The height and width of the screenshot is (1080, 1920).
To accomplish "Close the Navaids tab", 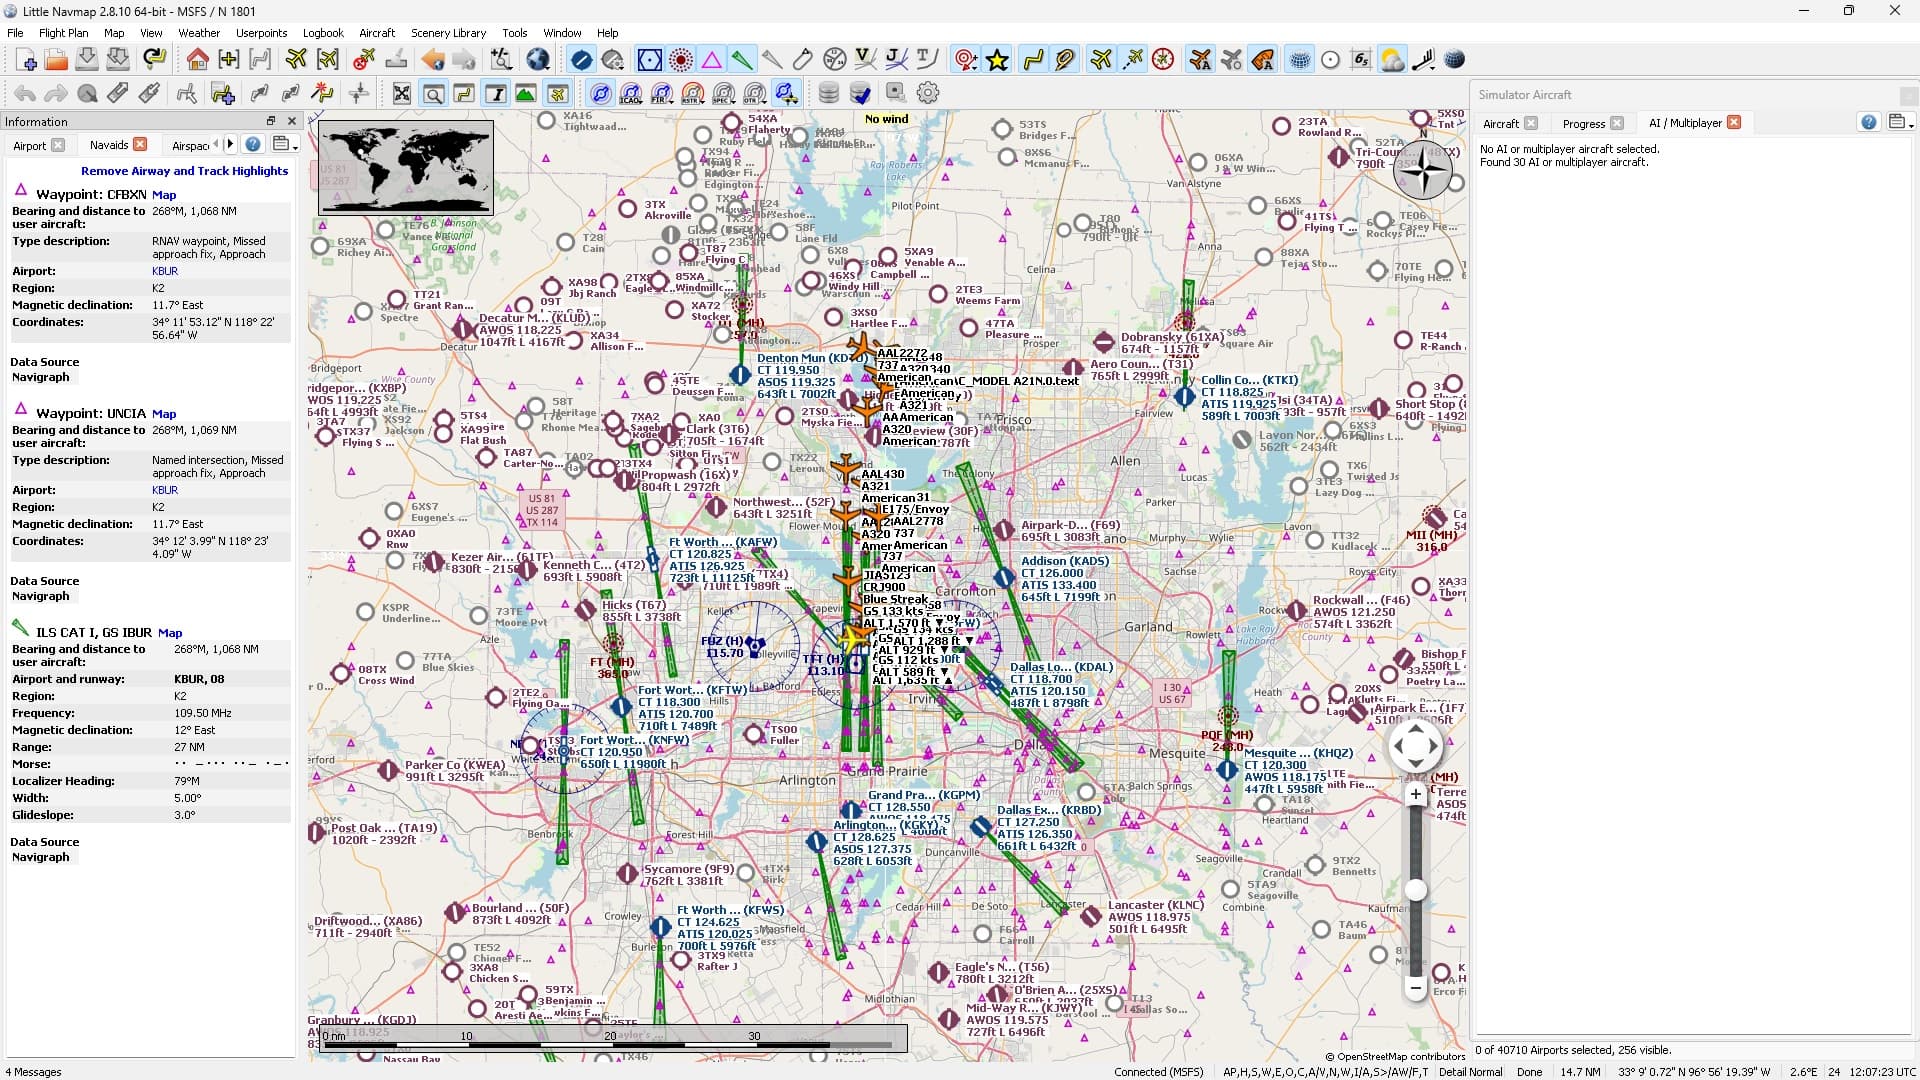I will pos(140,144).
